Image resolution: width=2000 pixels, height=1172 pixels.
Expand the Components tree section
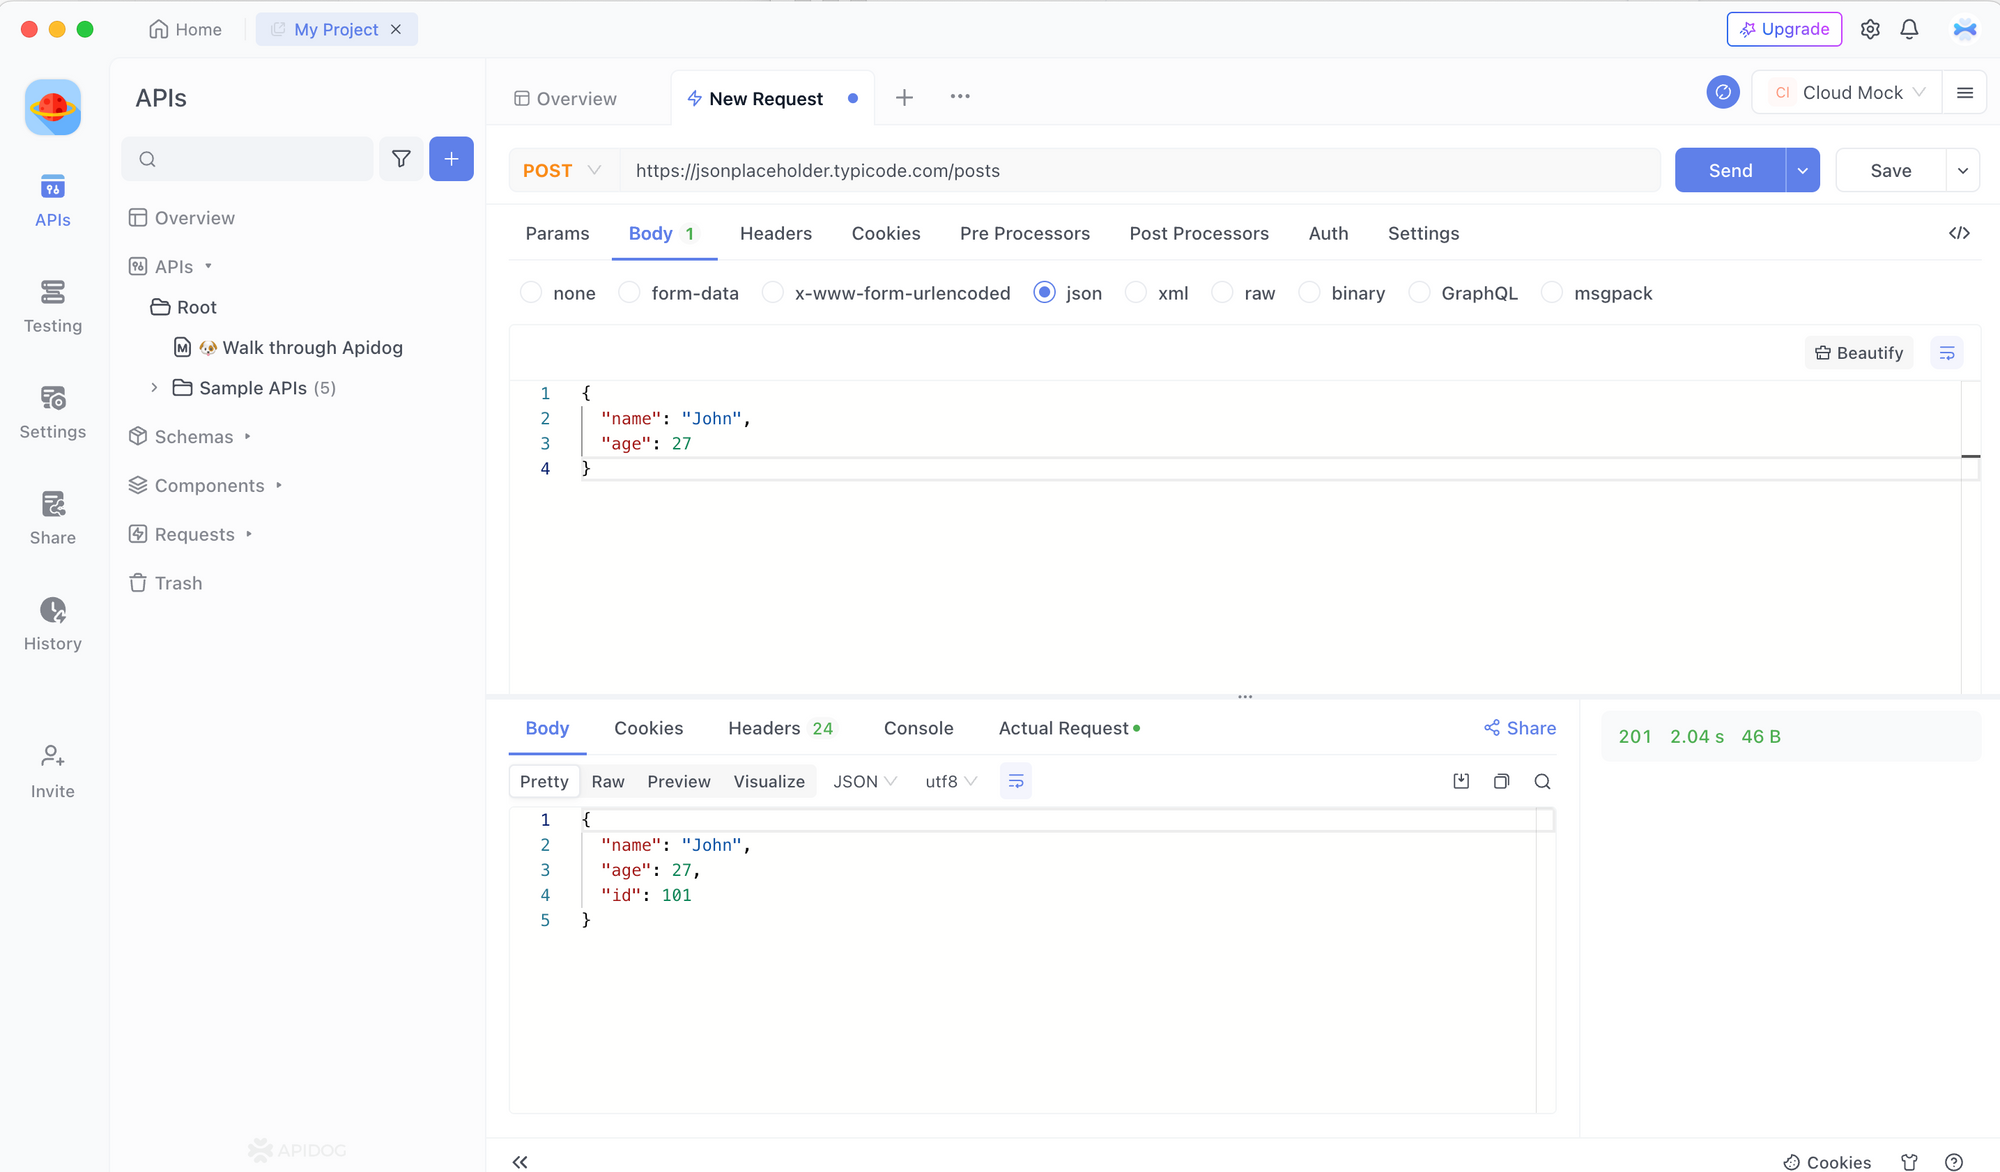[278, 485]
